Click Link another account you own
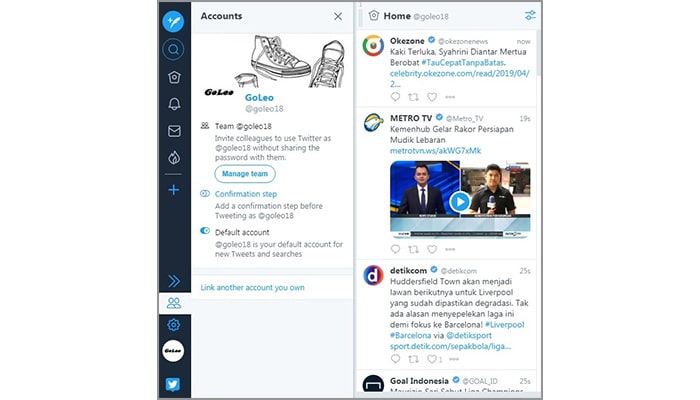 point(253,288)
